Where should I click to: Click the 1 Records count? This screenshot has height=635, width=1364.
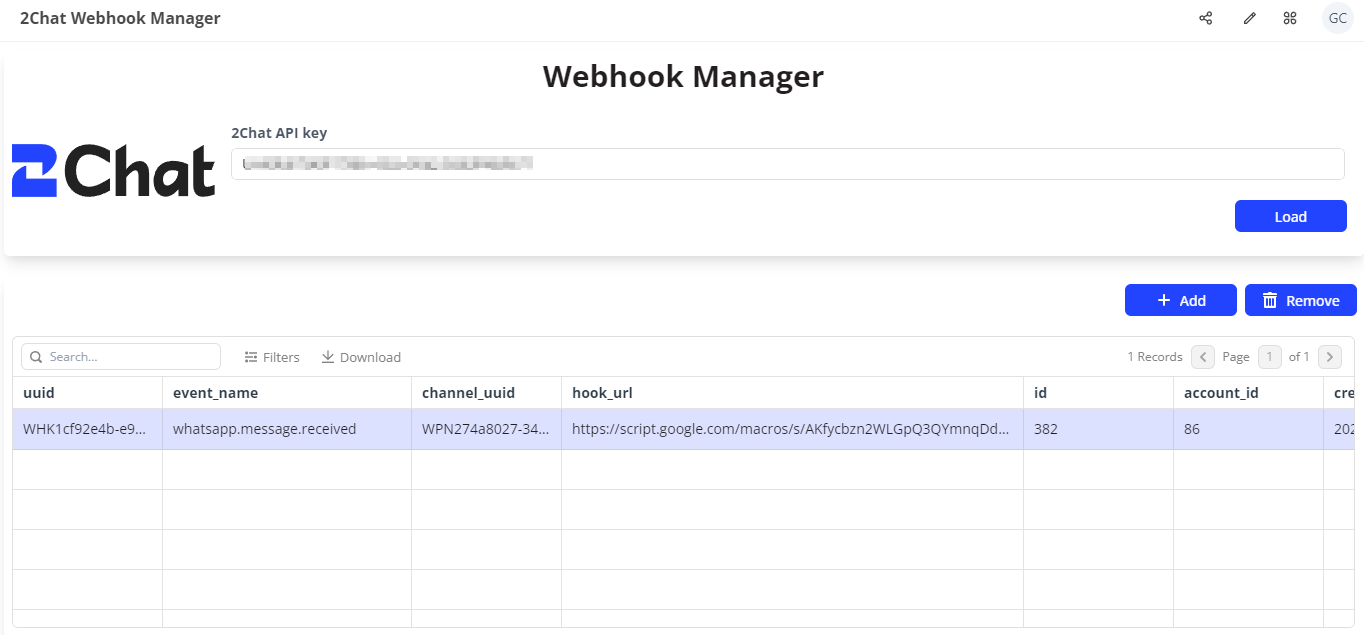1155,357
